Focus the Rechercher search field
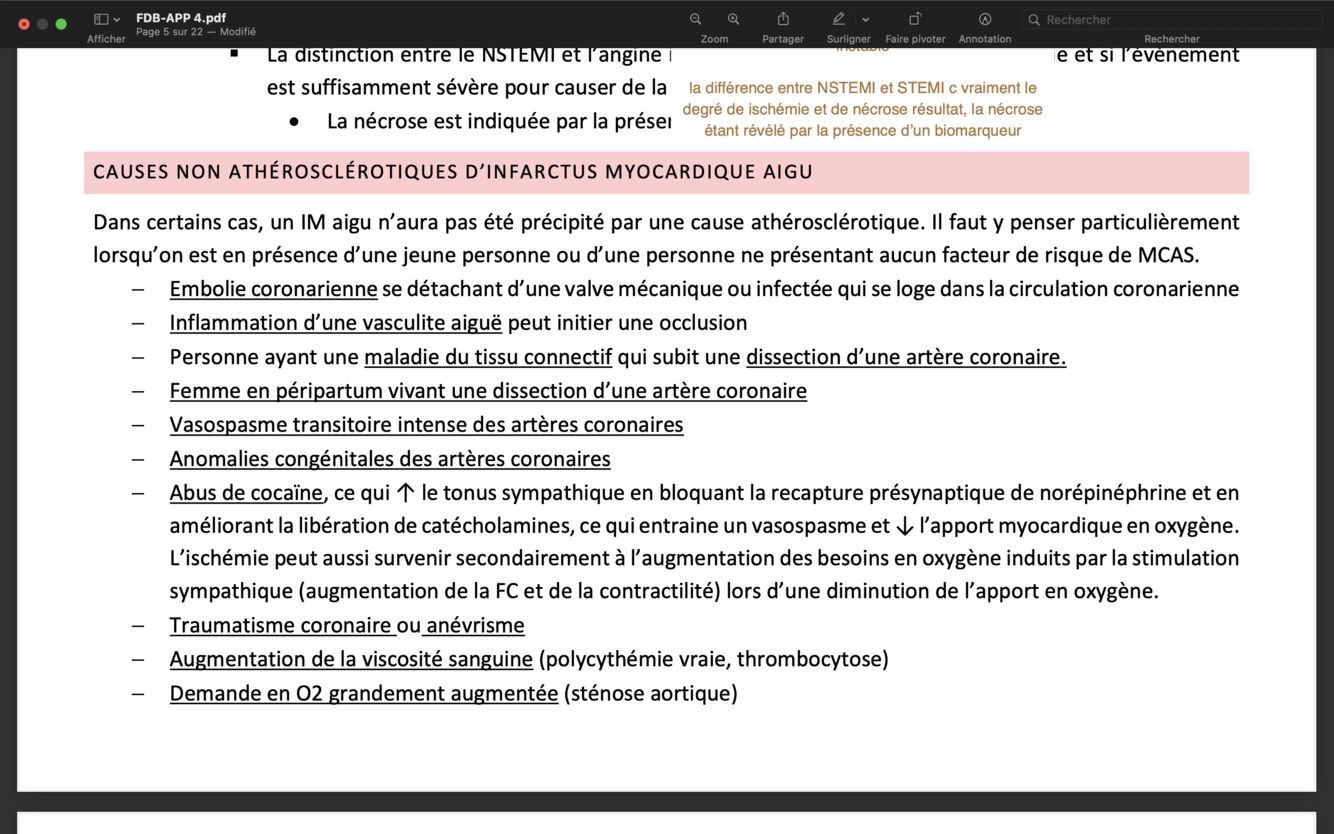The image size is (1334, 834). coord(1172,19)
